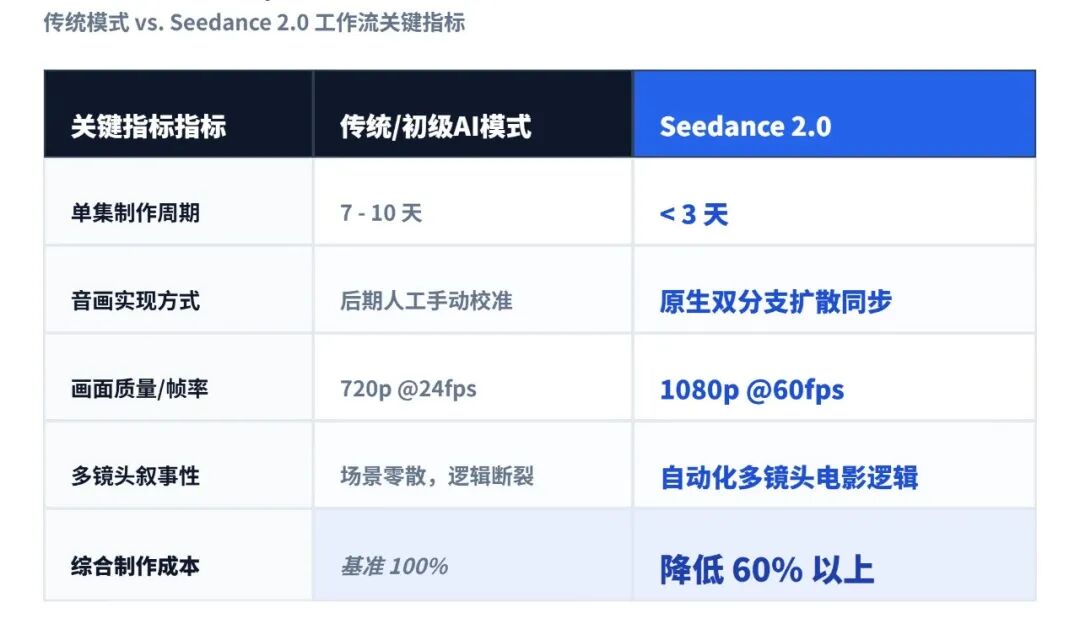
Task: Click the 降低 60% 以上 cell
Action: click(x=766, y=569)
